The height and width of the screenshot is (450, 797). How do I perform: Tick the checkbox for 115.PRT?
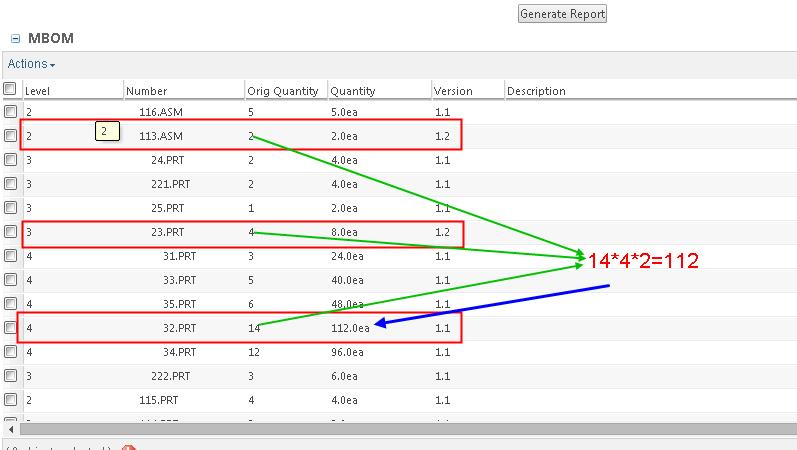[10, 400]
